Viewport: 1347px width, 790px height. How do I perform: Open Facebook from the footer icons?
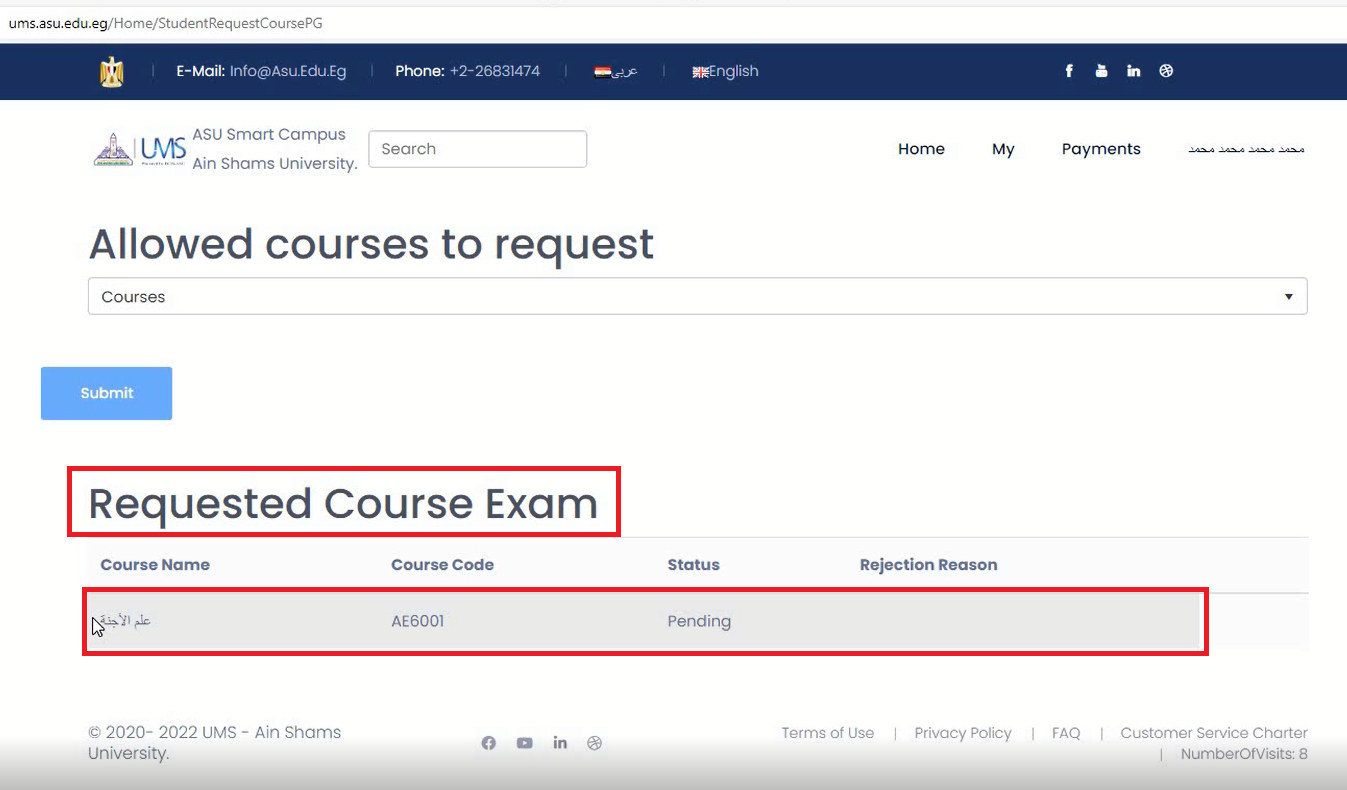click(488, 742)
